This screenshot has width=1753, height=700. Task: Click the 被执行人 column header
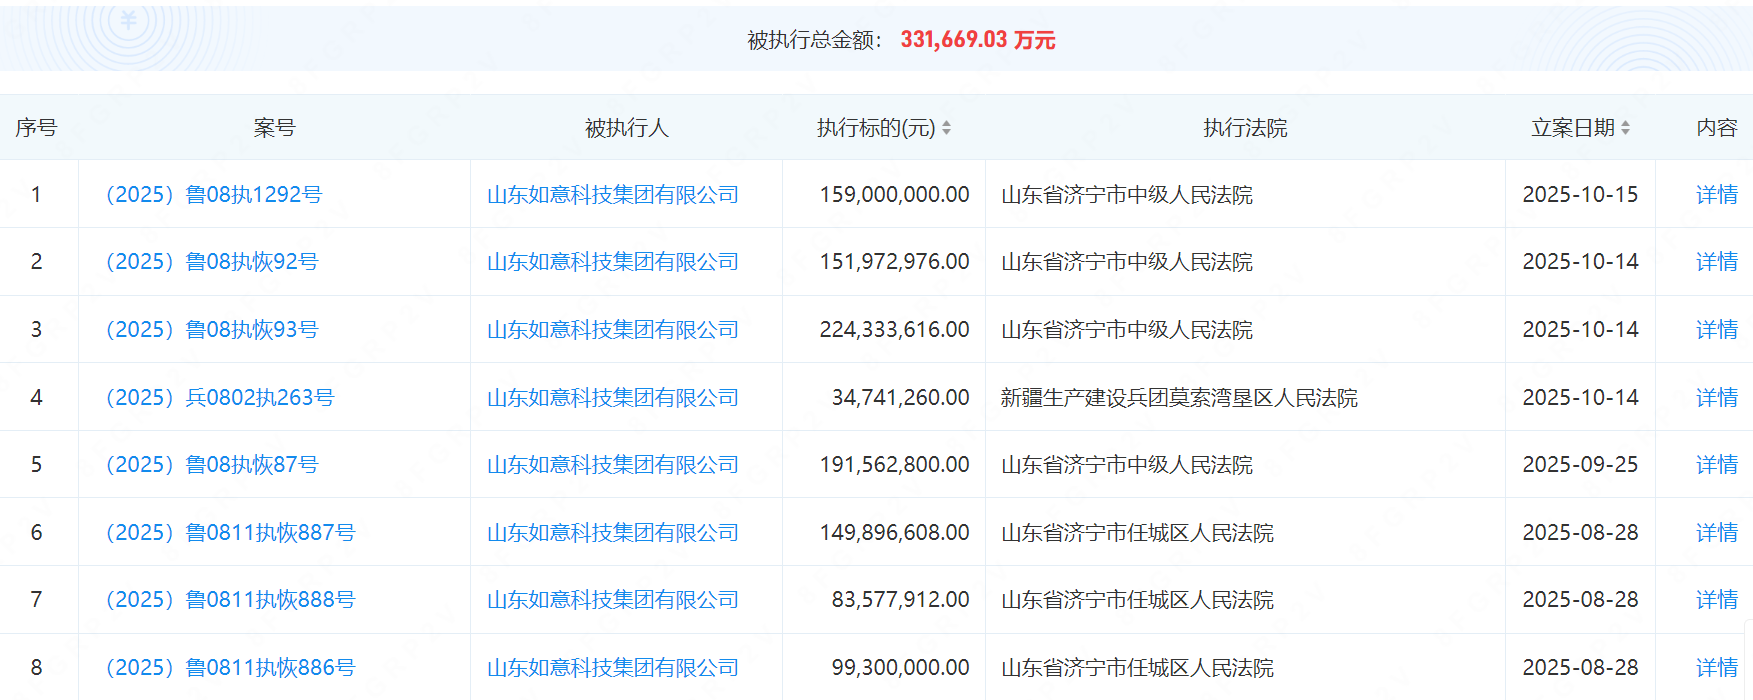(627, 128)
